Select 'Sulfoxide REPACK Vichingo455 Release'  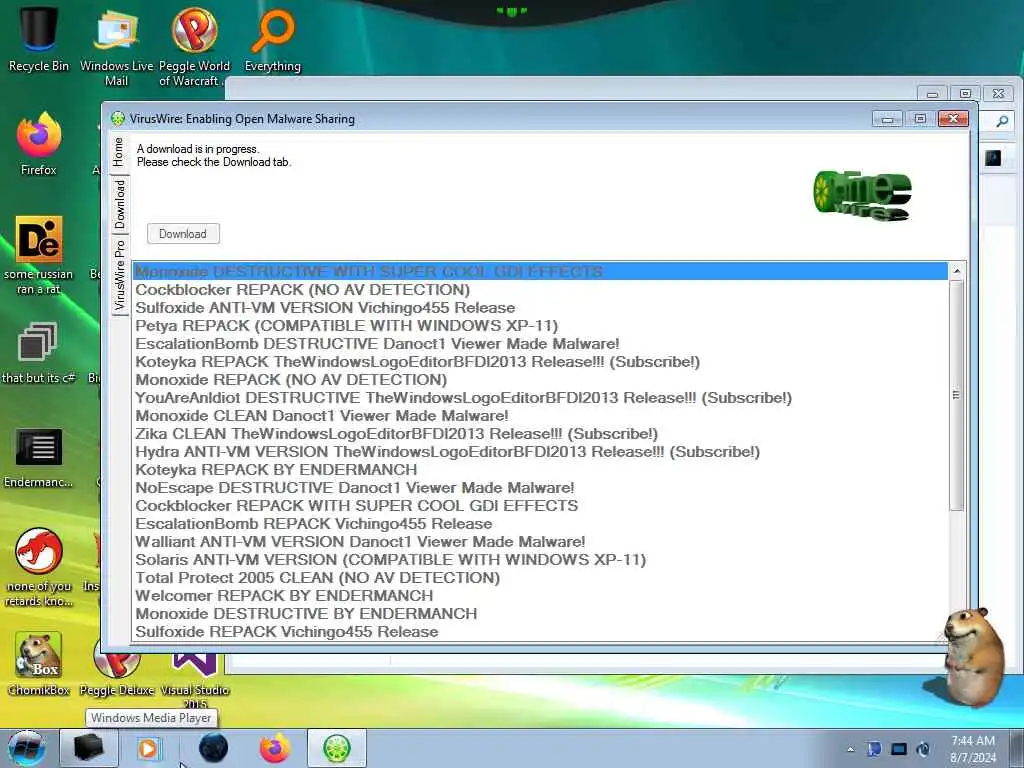coord(539,632)
